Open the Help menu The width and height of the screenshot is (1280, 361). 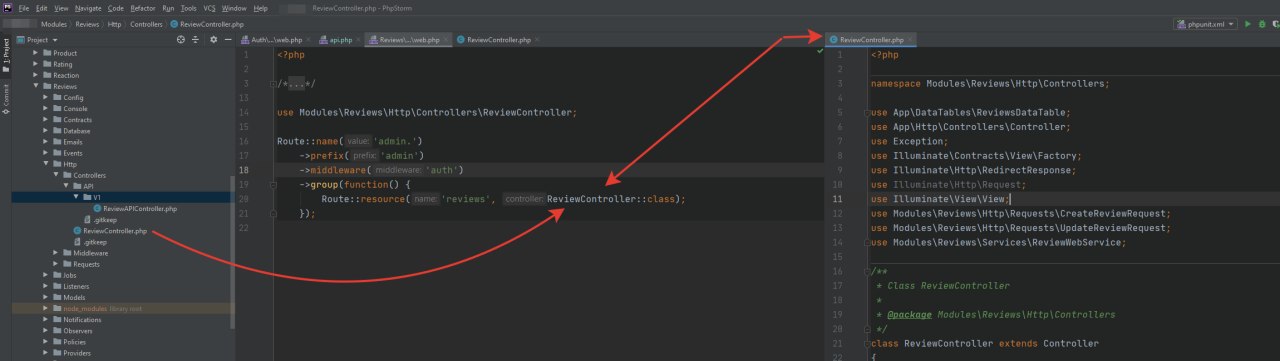[261, 7]
